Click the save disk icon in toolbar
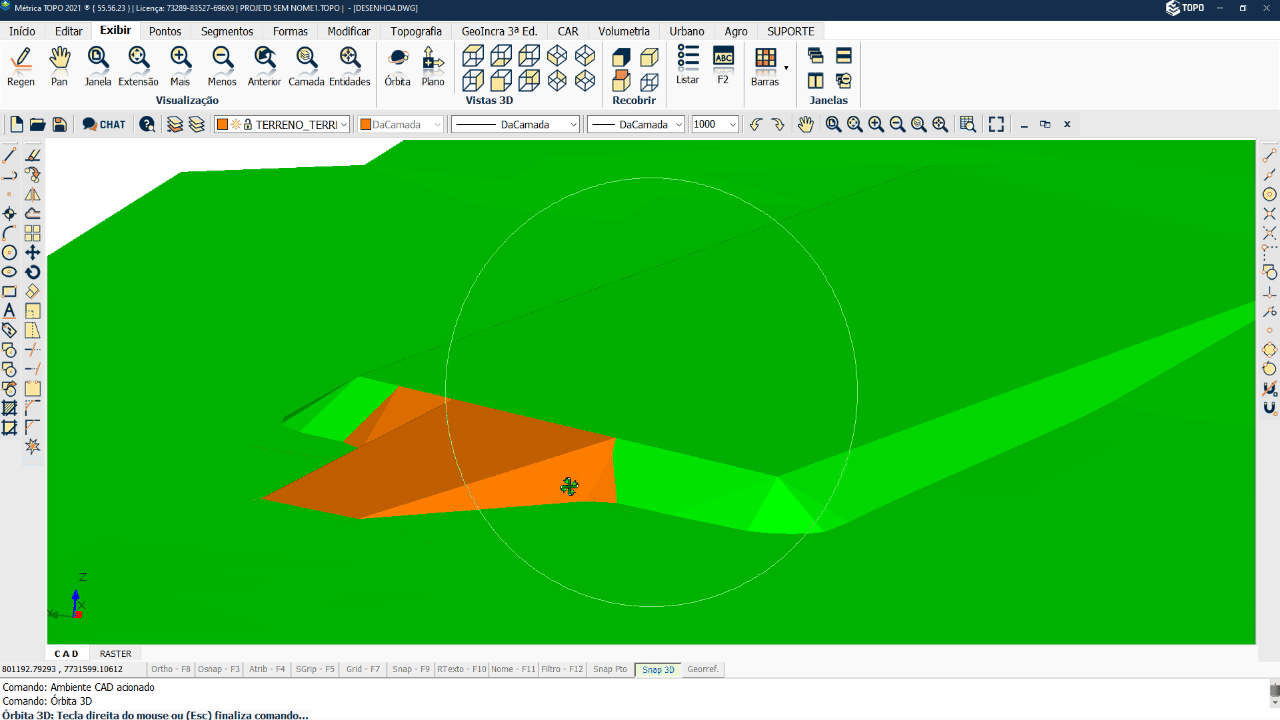Image resolution: width=1280 pixels, height=720 pixels. pos(60,124)
